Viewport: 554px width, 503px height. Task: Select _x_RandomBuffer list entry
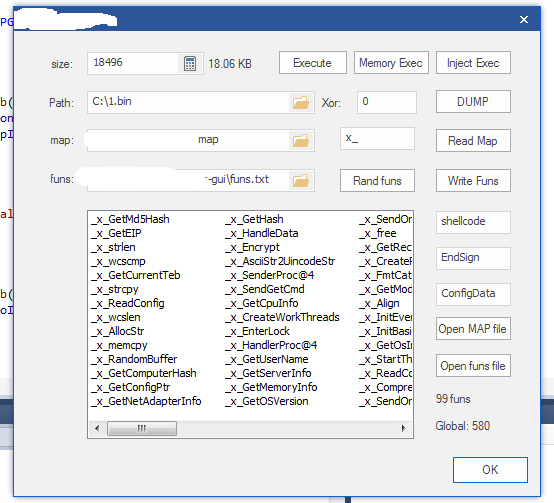(x=134, y=359)
